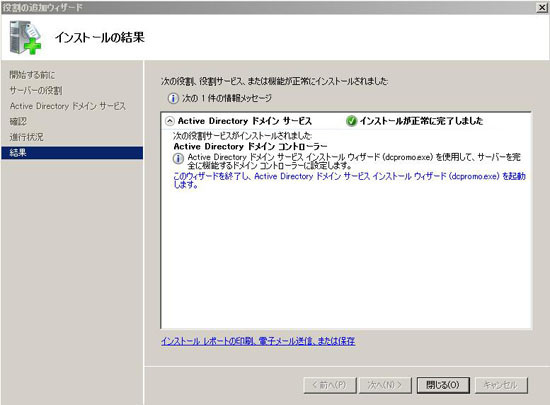Select the highlighted 結果 step

72,153
